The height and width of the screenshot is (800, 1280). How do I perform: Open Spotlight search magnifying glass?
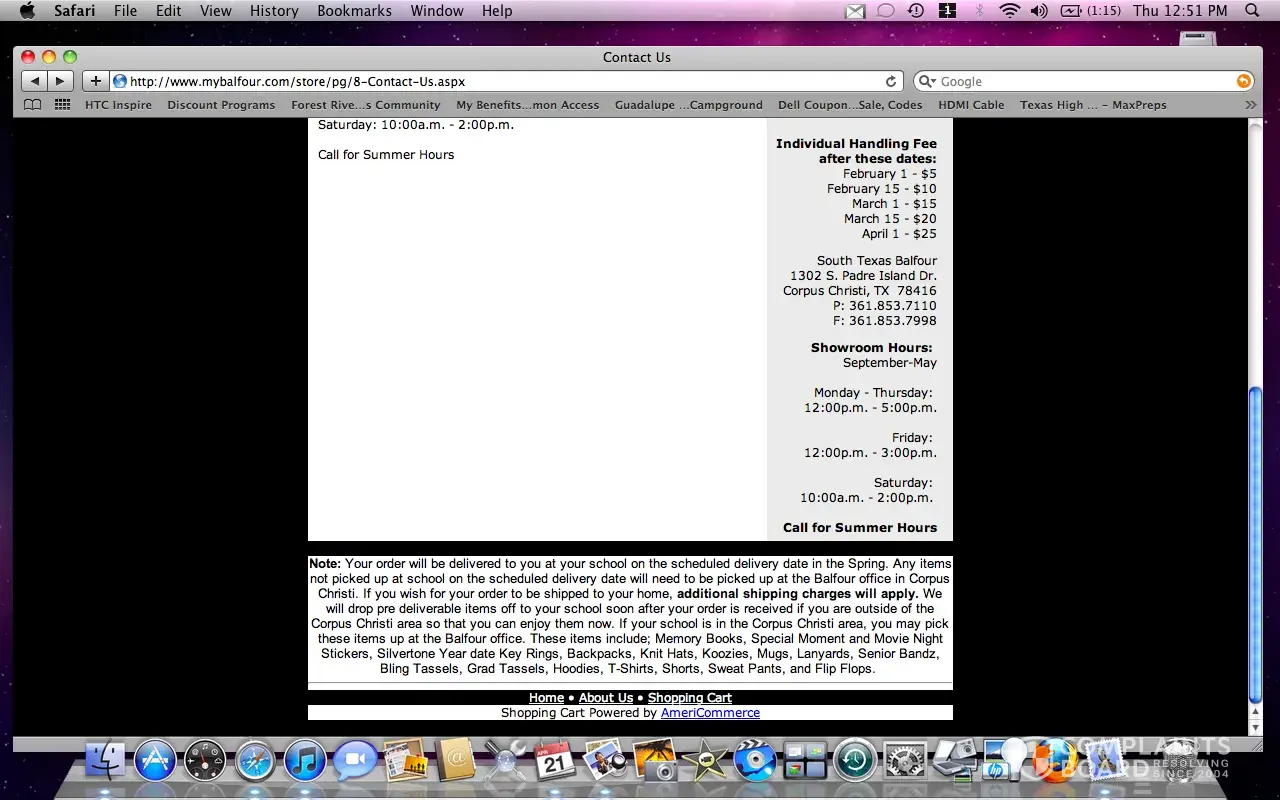[1252, 11]
